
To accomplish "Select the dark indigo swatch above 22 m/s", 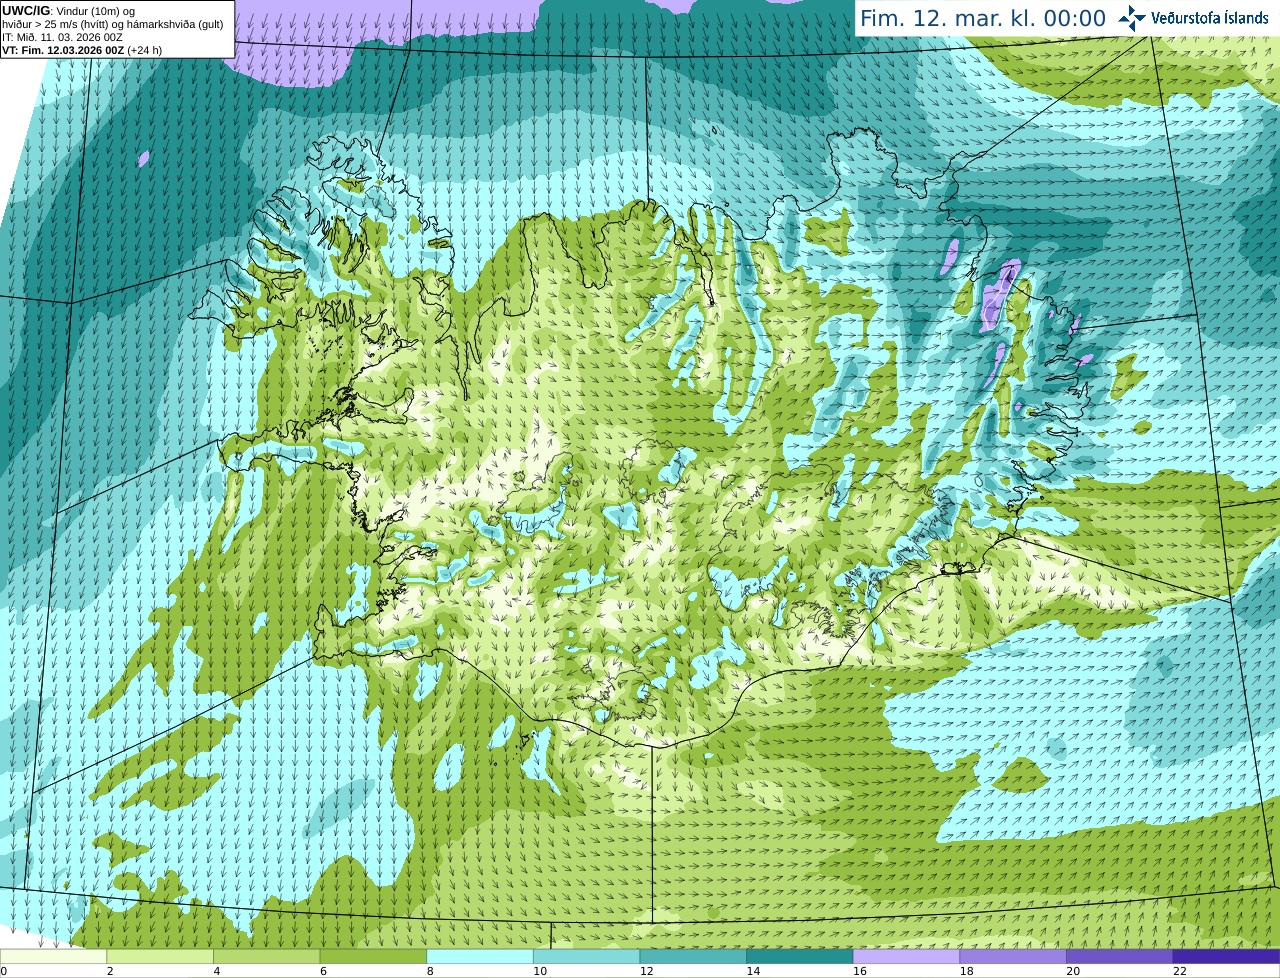I will coord(1226,956).
